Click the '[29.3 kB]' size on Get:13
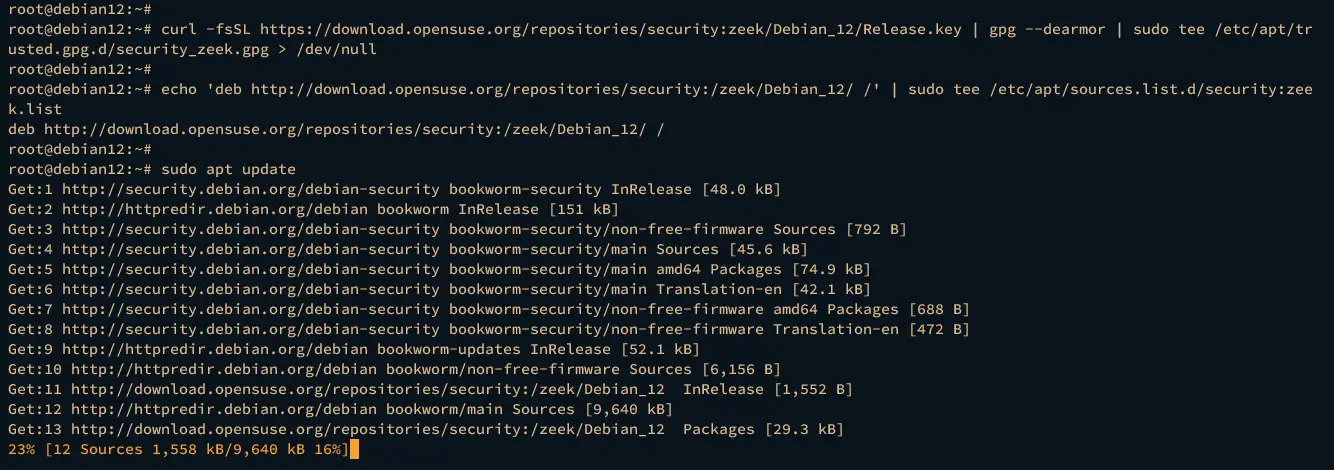The width and height of the screenshot is (1334, 470). 803,429
